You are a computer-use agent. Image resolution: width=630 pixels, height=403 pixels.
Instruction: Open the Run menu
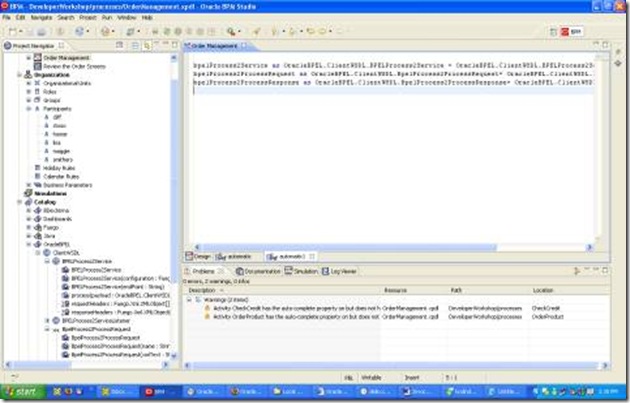click(107, 18)
